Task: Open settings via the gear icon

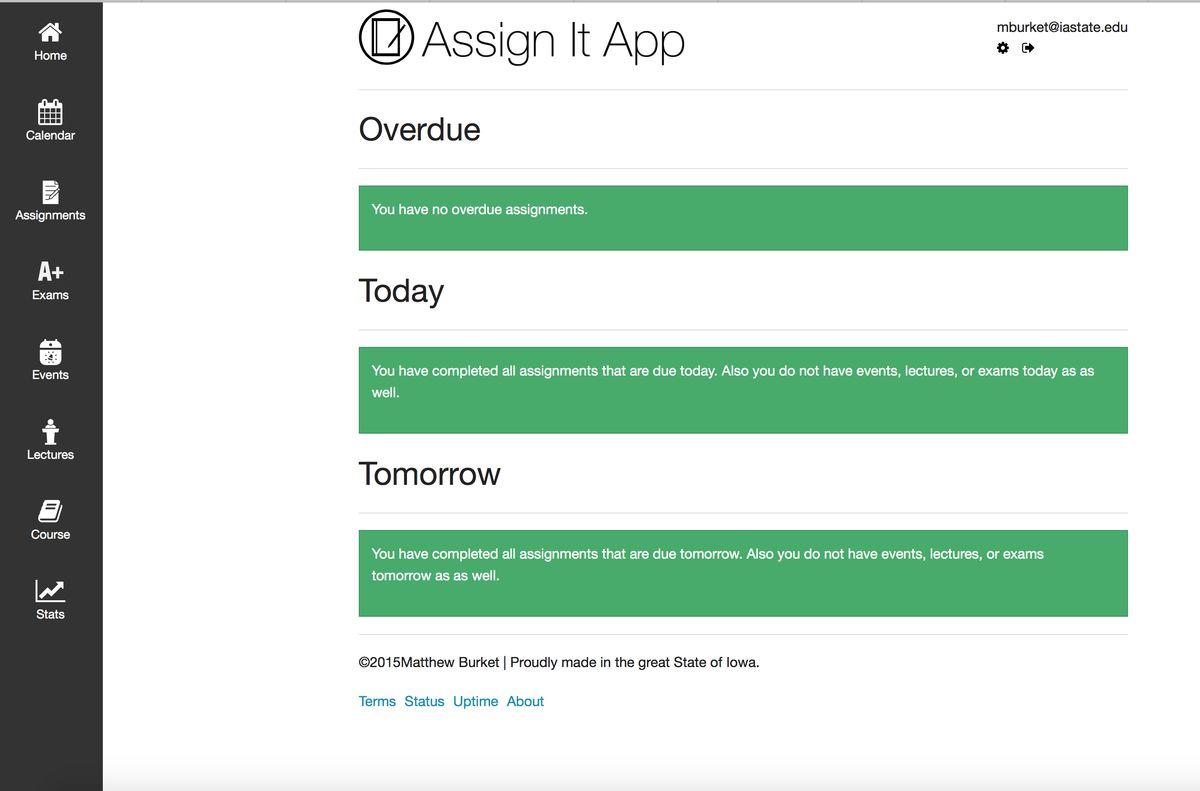Action: click(1003, 48)
